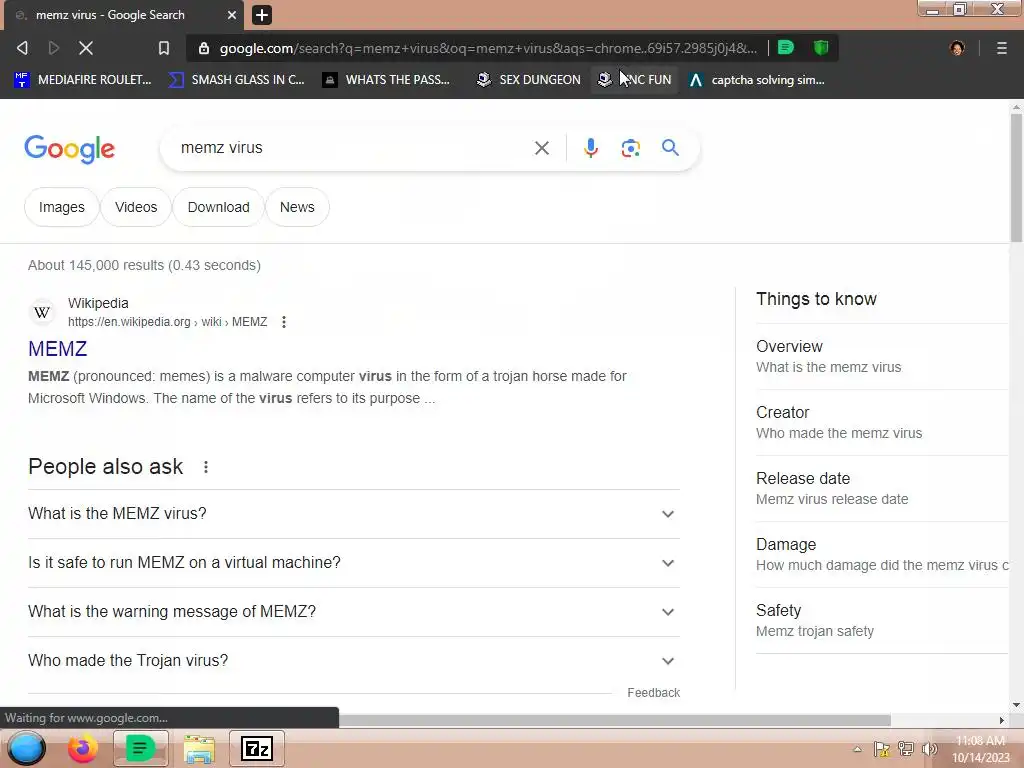Click the taskbar clock showing 11:08 AM
The height and width of the screenshot is (768, 1024).
(981, 749)
